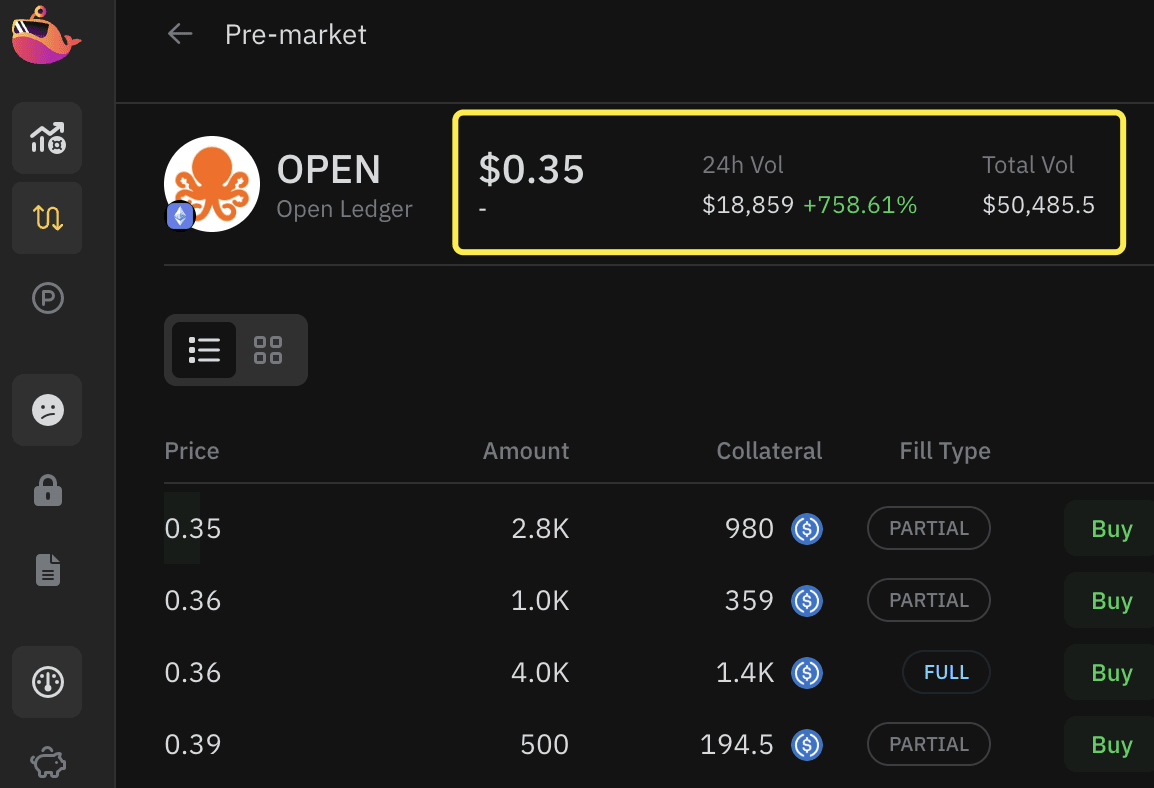Click Buy on the 0.35 price row
Screen dimensions: 1154x788
[1111, 529]
